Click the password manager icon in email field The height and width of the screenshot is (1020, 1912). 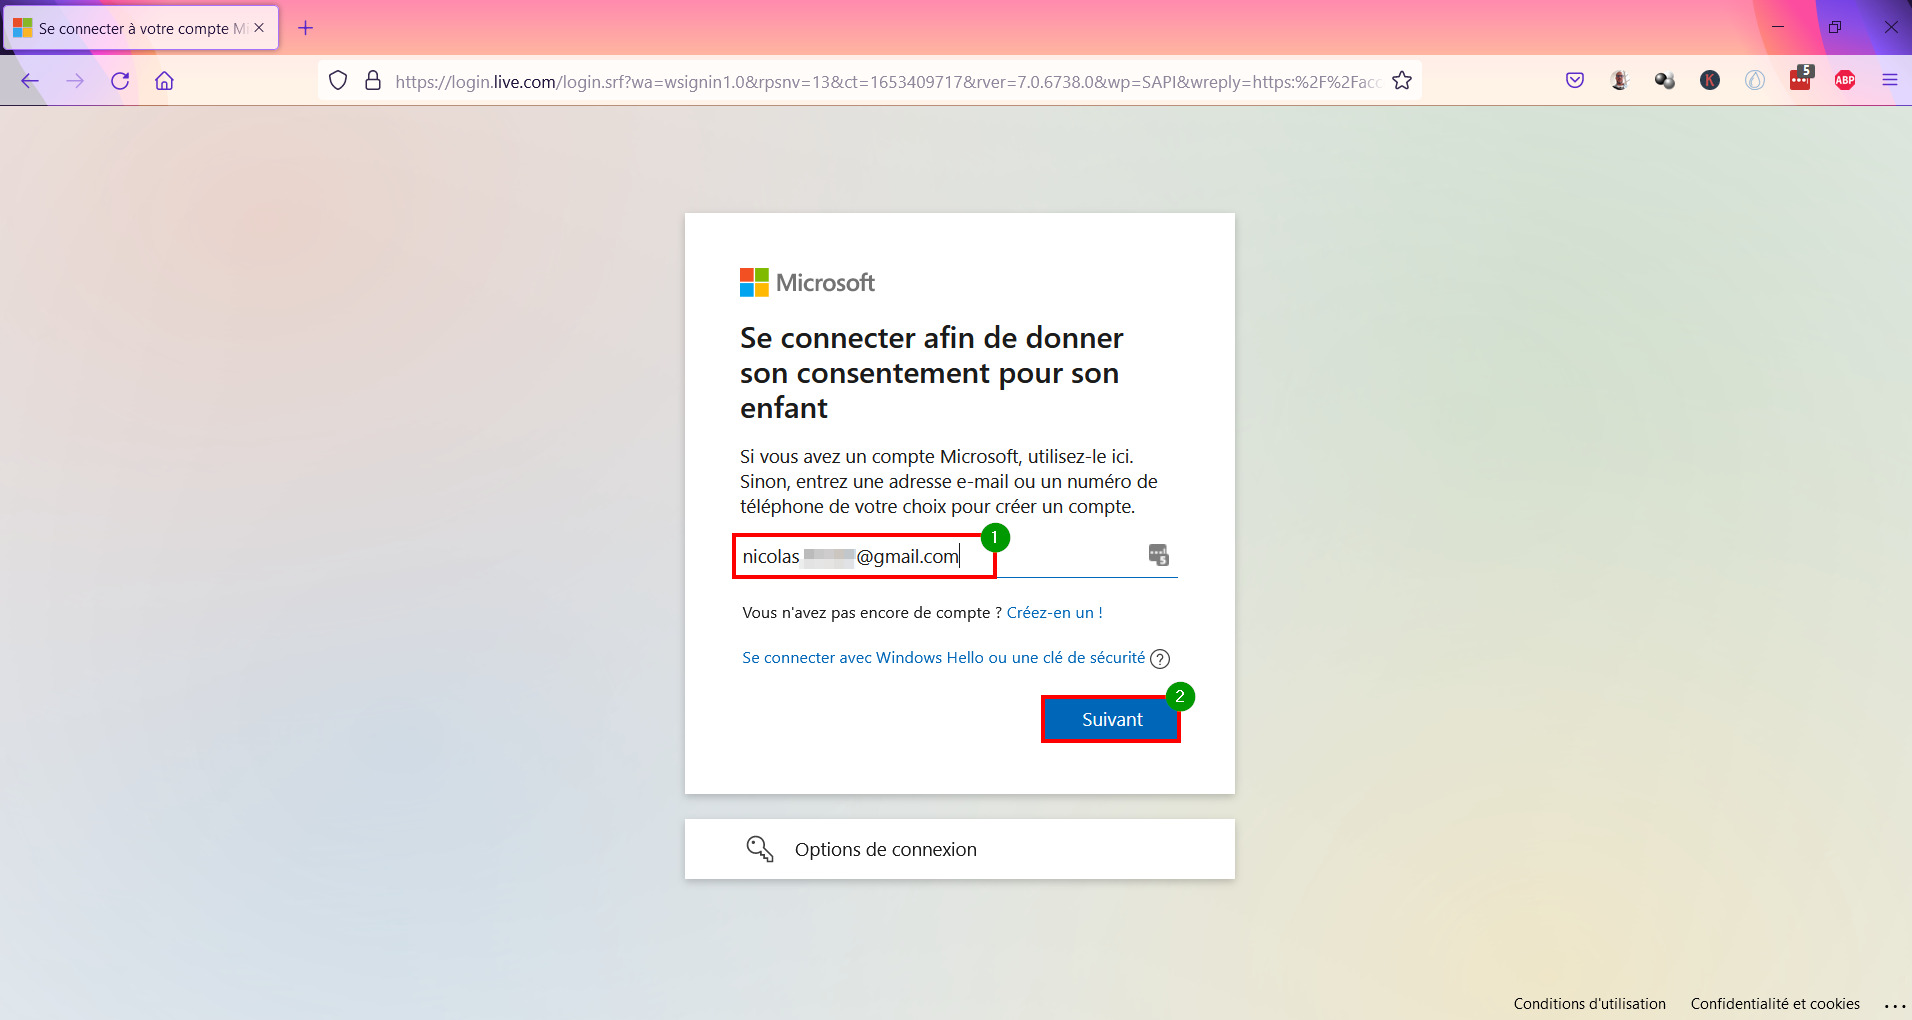[1159, 555]
